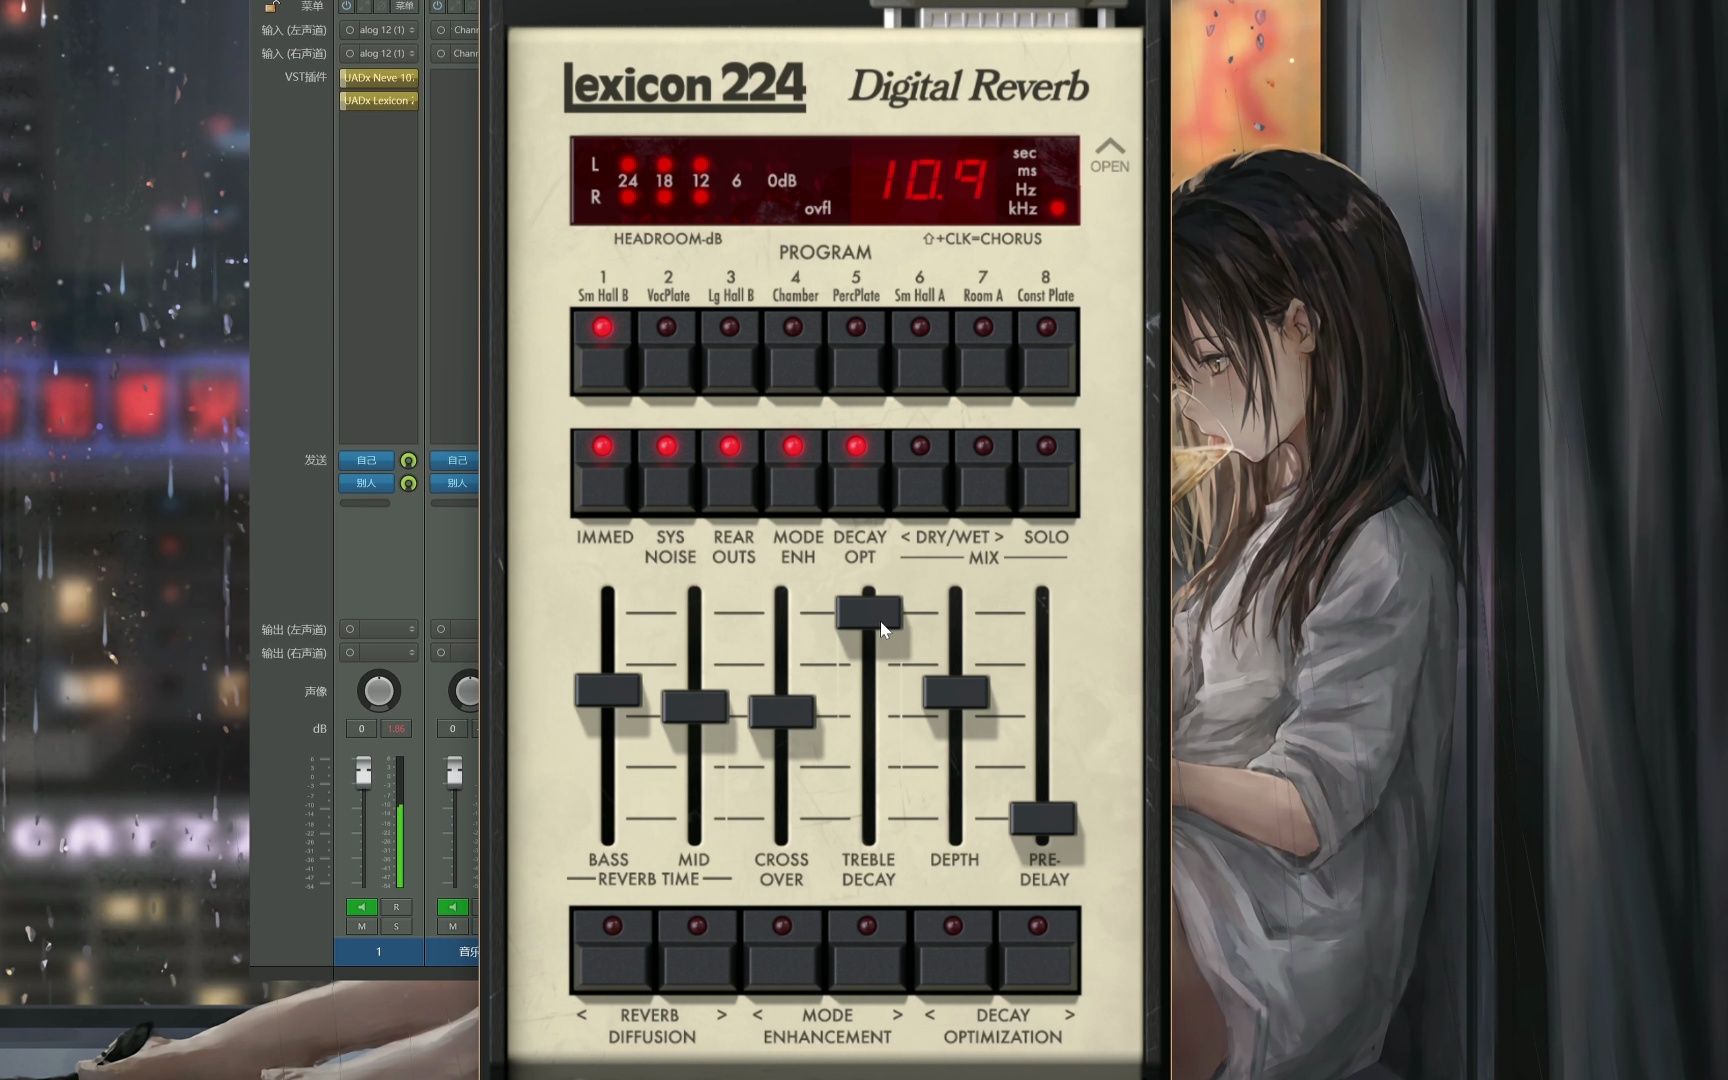The width and height of the screenshot is (1728, 1080).
Task: Click the 自己 send button
Action: tap(366, 460)
